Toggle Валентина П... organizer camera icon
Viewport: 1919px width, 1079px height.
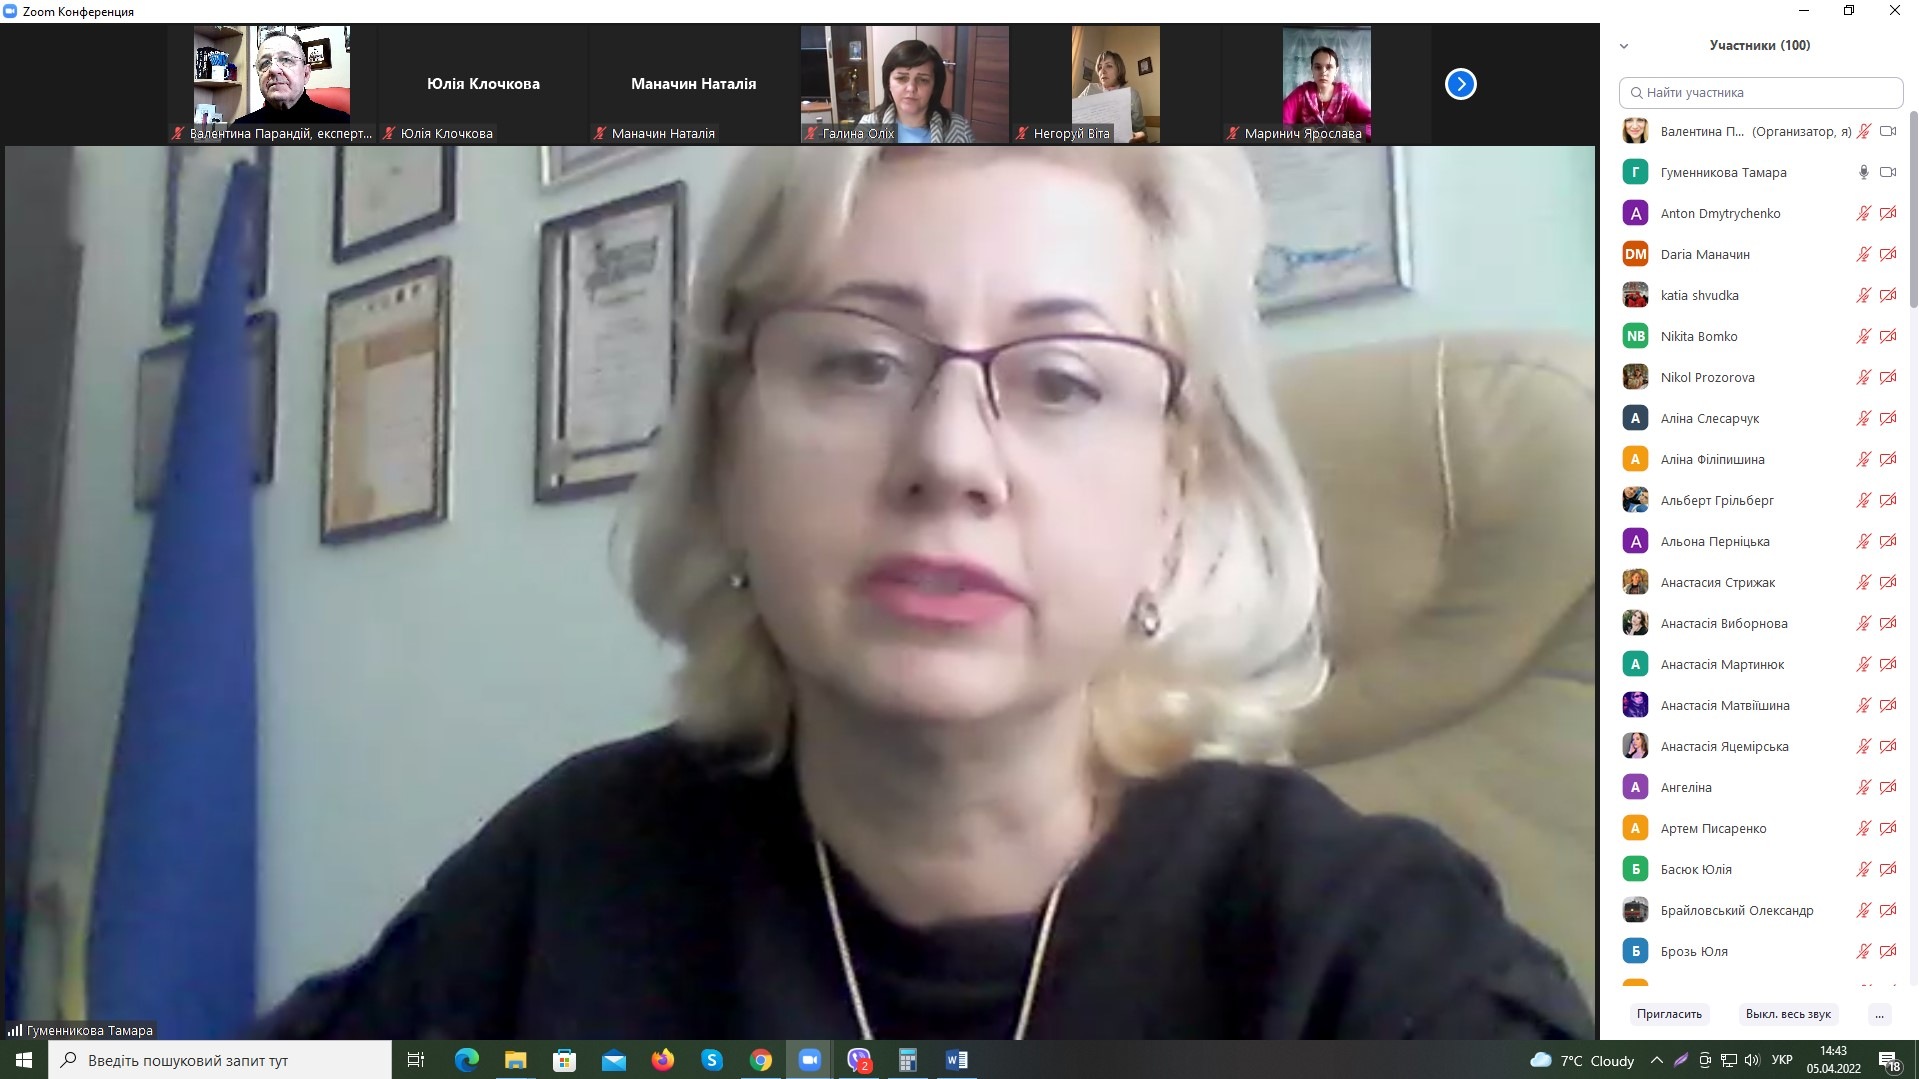coord(1888,131)
